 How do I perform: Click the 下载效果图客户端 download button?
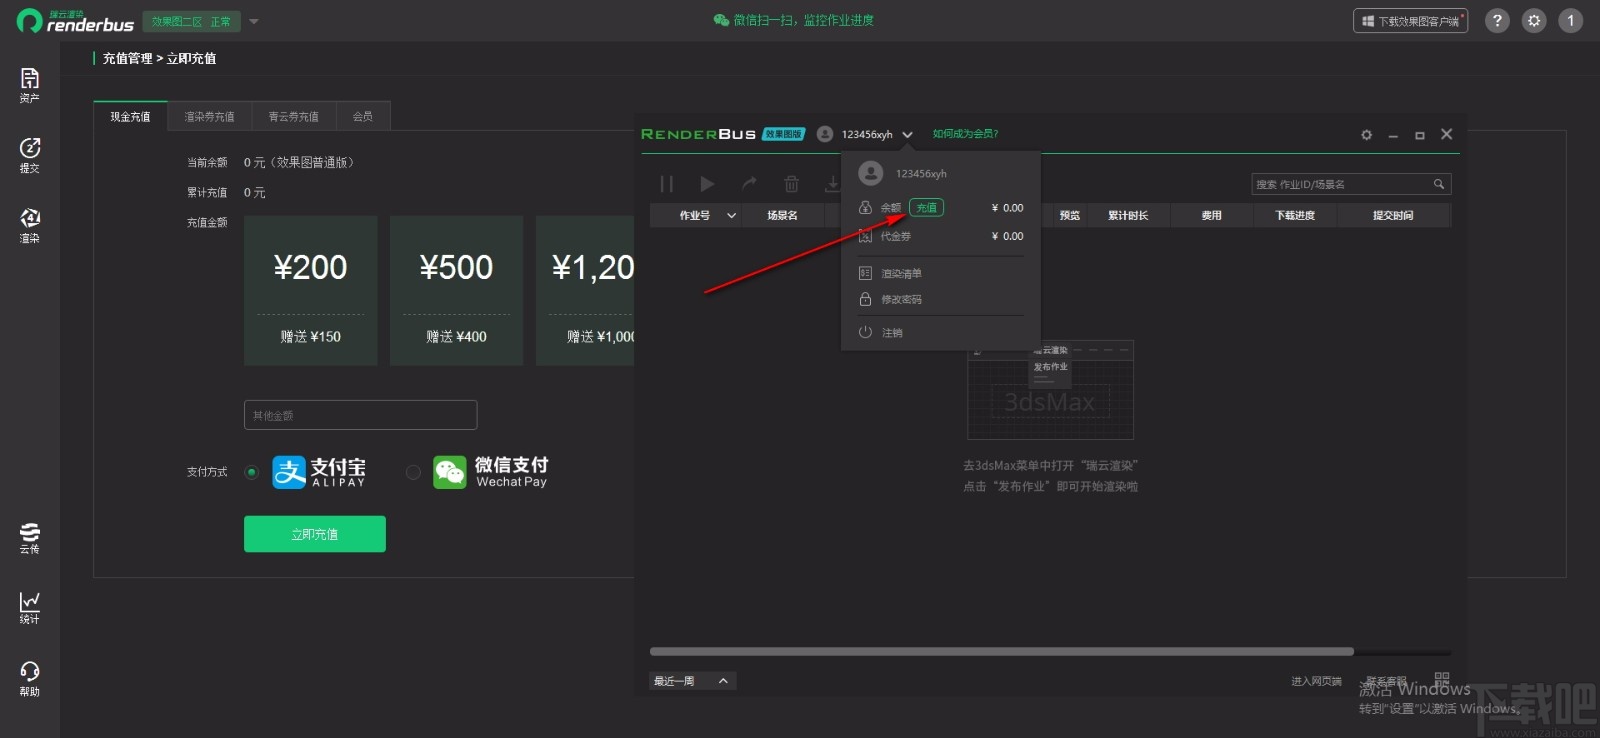pos(1410,21)
